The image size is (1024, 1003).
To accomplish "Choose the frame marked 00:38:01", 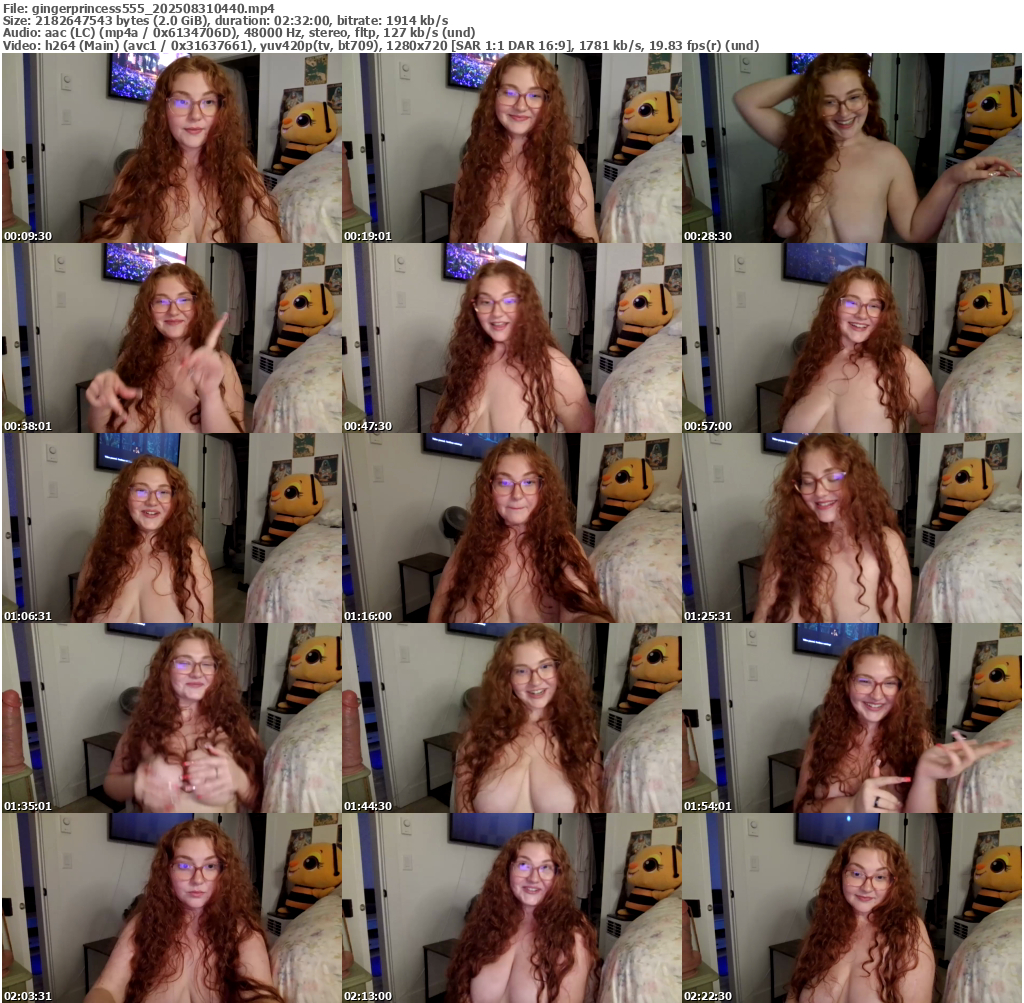I will pyautogui.click(x=172, y=338).
